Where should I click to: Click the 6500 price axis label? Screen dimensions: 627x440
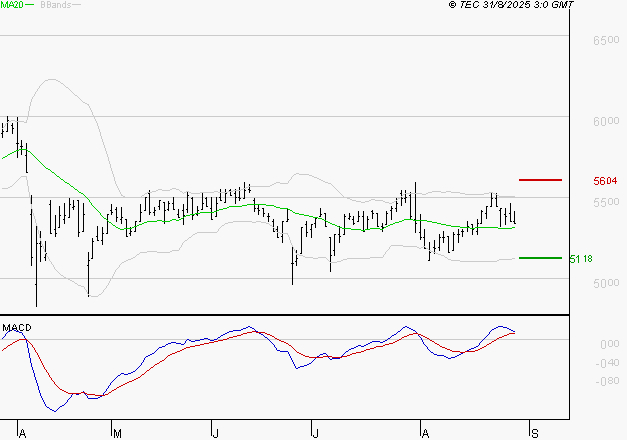(x=606, y=41)
